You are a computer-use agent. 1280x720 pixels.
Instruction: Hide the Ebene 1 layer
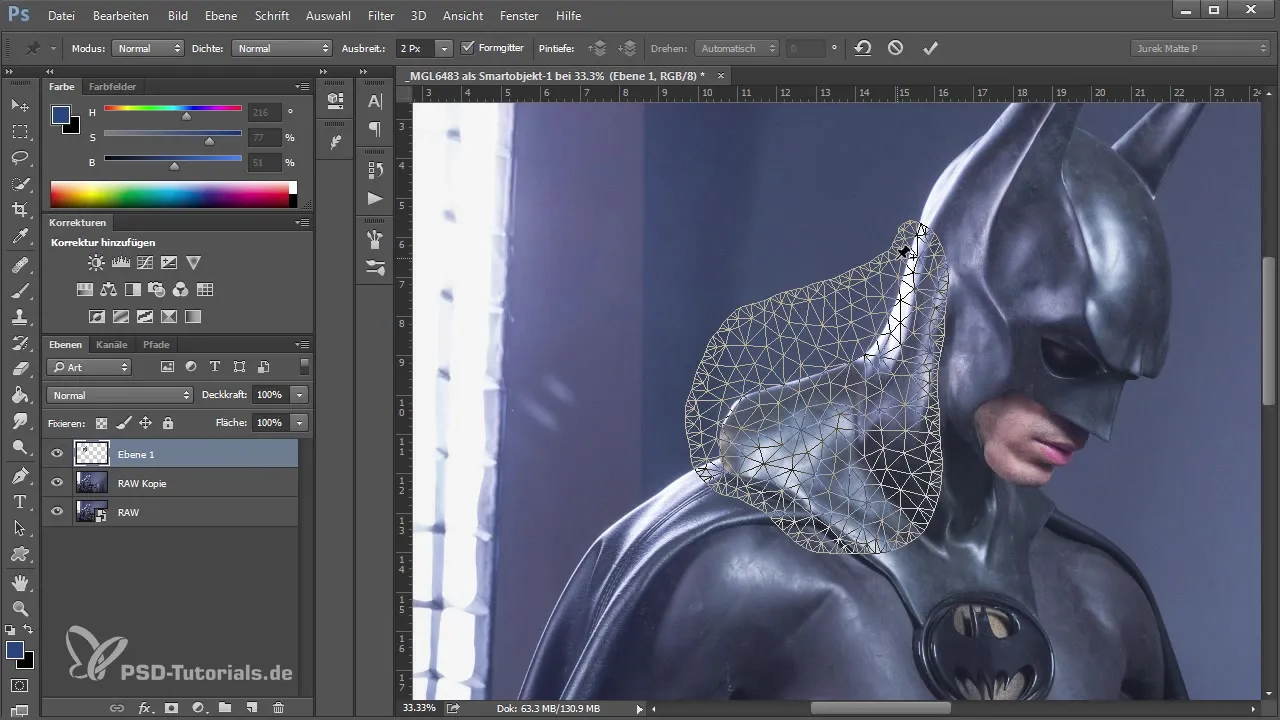pyautogui.click(x=57, y=454)
